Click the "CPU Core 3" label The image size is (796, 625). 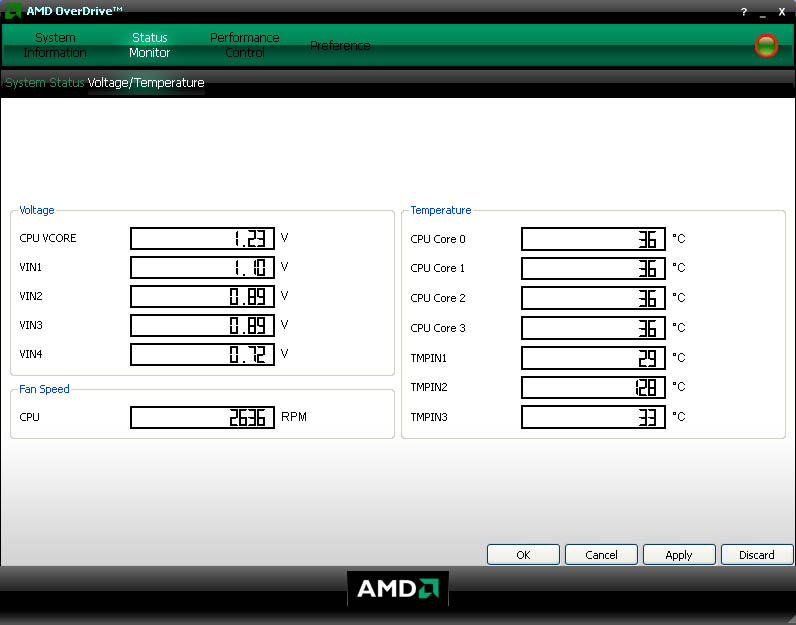pos(438,328)
